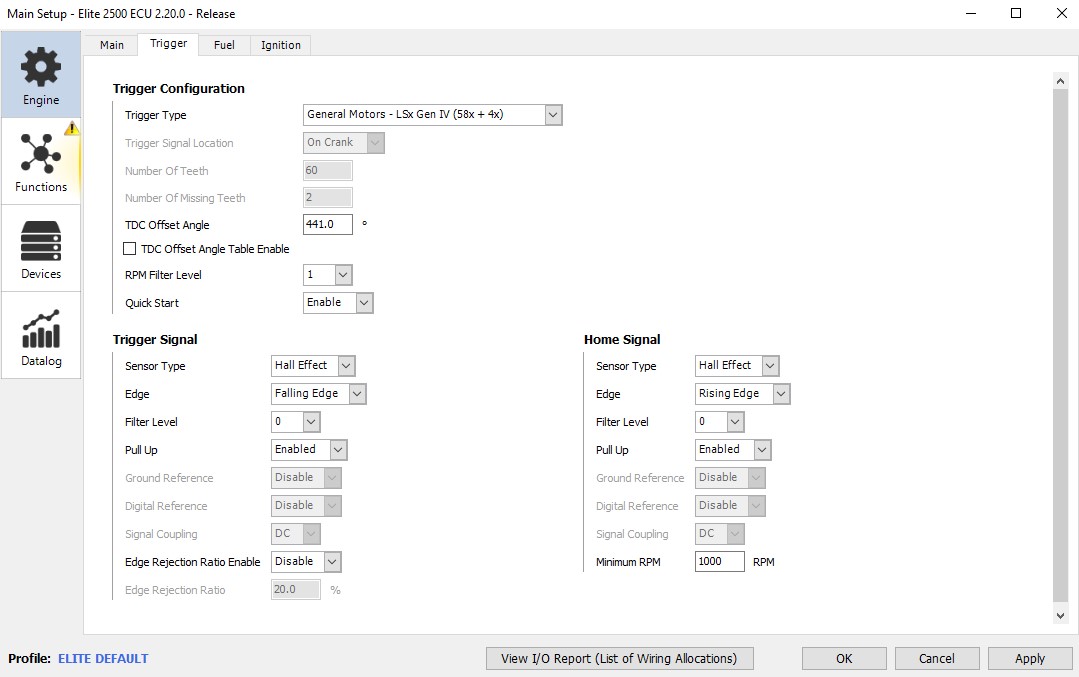Switch to the Main tab
1079x677 pixels.
(x=111, y=45)
